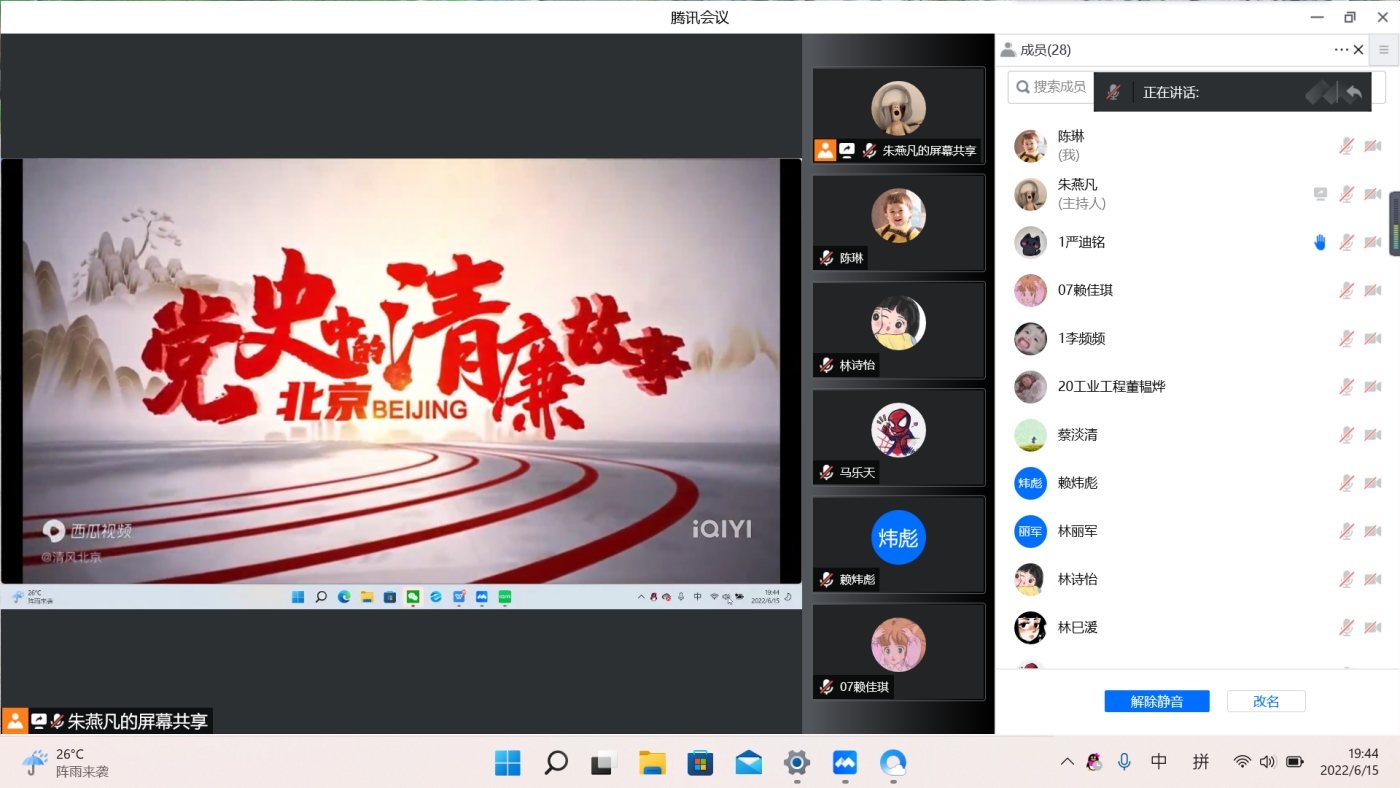The width and height of the screenshot is (1400, 788).
Task: Toggle the camera icon for 陈琳 (我)
Action: 1373,146
